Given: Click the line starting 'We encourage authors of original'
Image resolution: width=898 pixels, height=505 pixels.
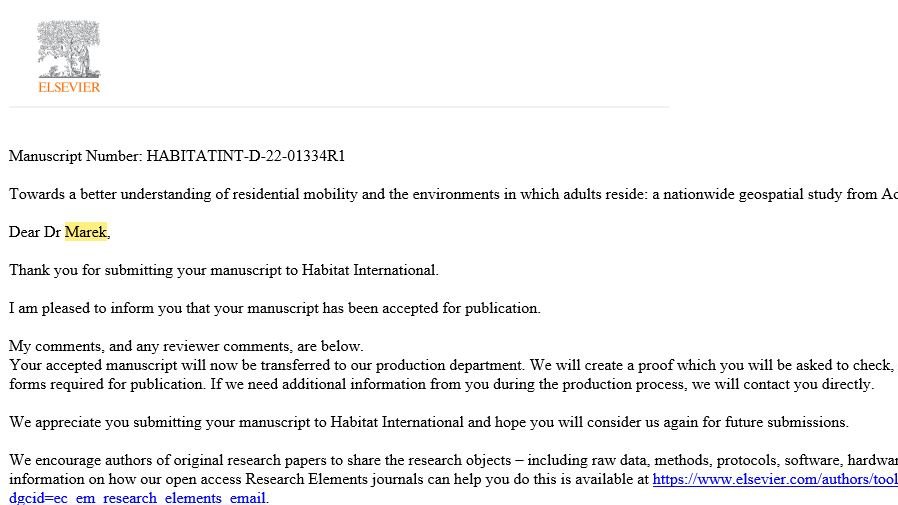Looking at the screenshot, I should [453, 460].
